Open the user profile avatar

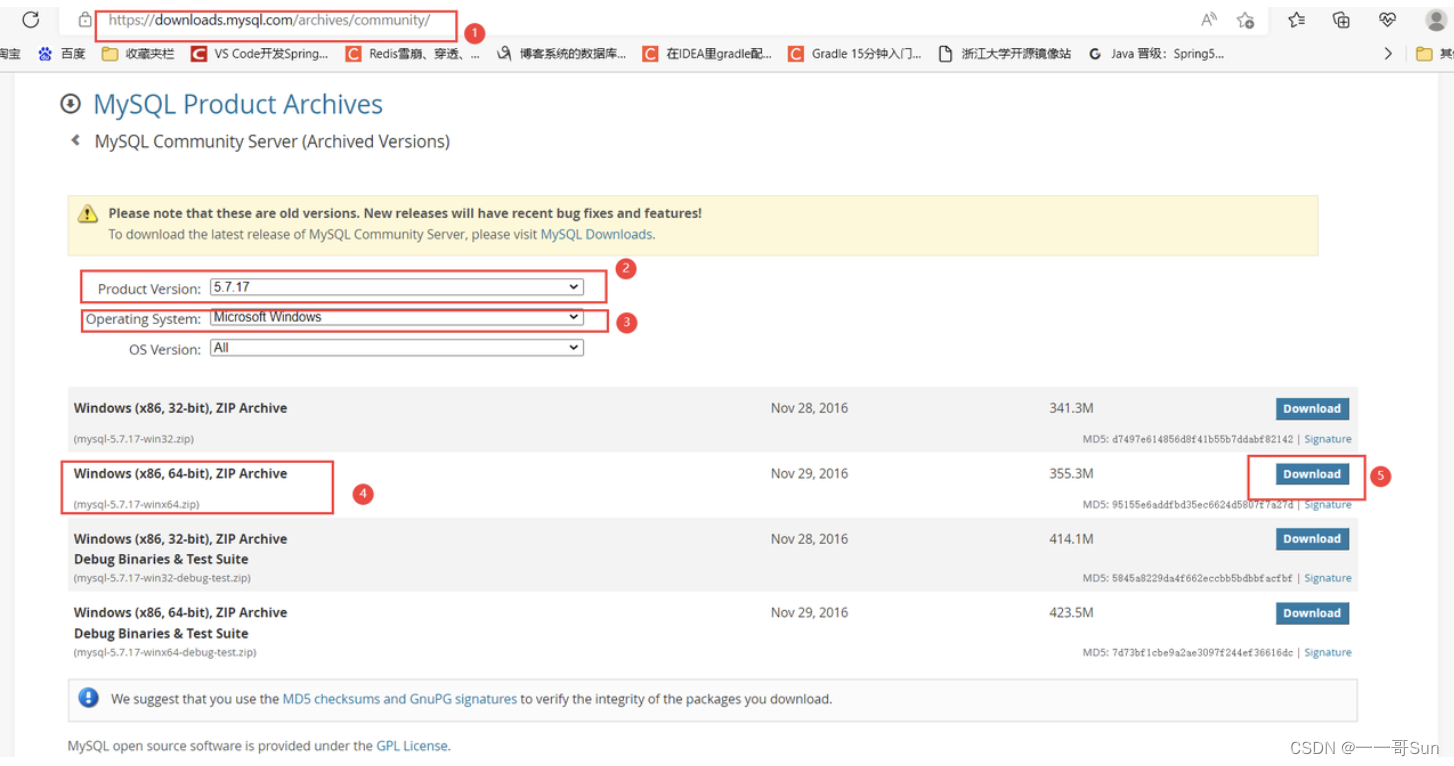[1436, 20]
